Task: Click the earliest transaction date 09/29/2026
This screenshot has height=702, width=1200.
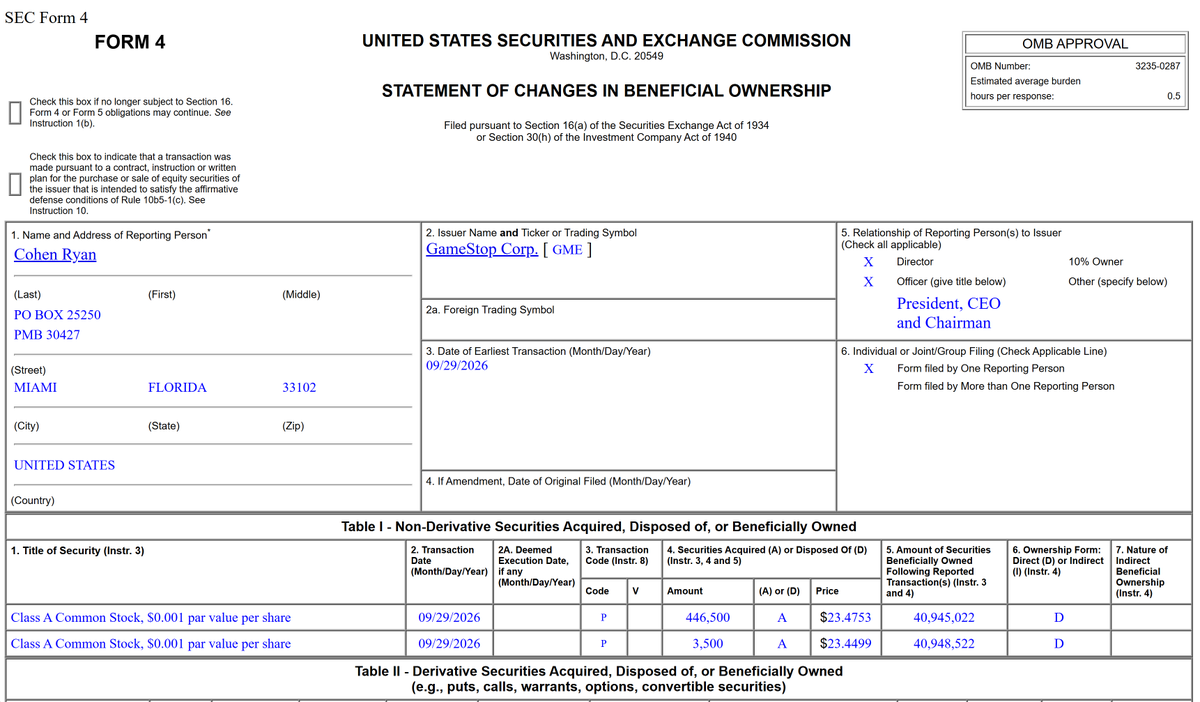Action: point(457,366)
